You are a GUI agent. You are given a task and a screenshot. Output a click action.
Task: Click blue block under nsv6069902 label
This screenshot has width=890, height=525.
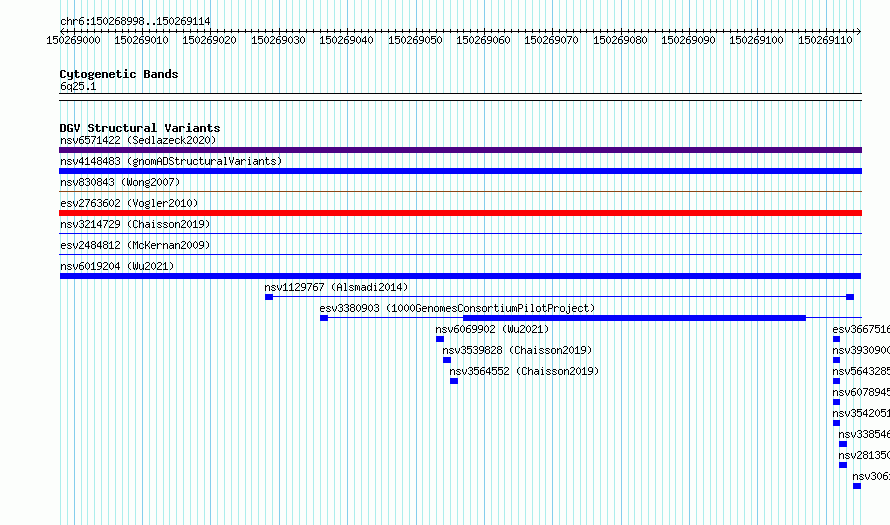pyautogui.click(x=440, y=339)
